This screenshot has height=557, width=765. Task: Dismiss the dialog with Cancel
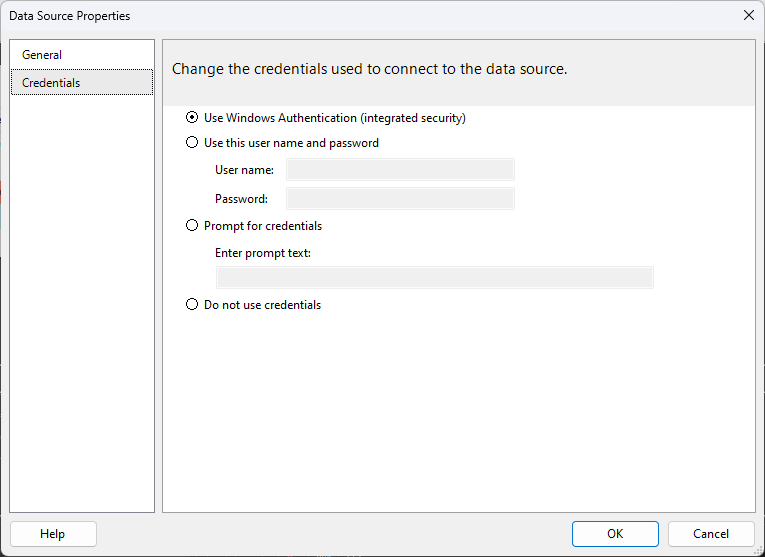[711, 534]
